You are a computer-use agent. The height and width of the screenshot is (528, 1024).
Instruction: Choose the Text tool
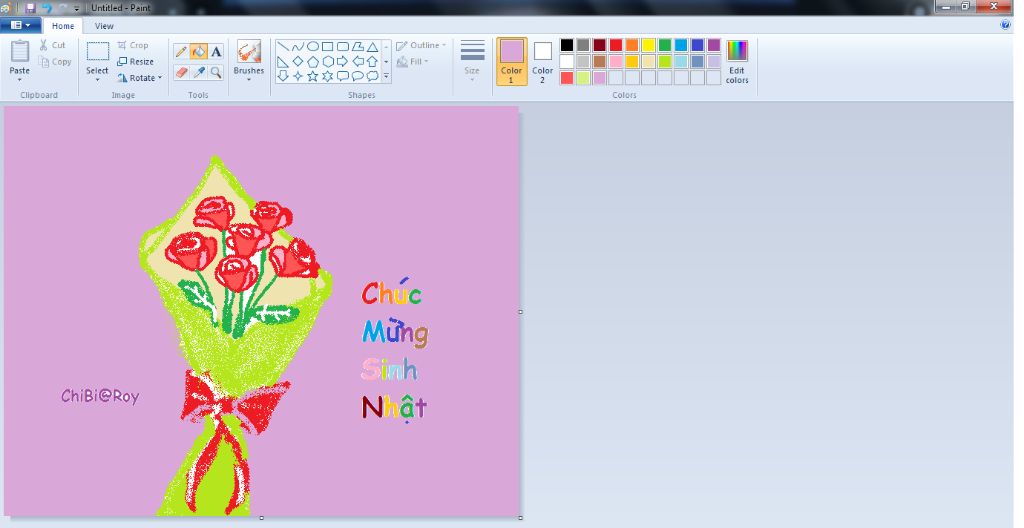coord(216,52)
